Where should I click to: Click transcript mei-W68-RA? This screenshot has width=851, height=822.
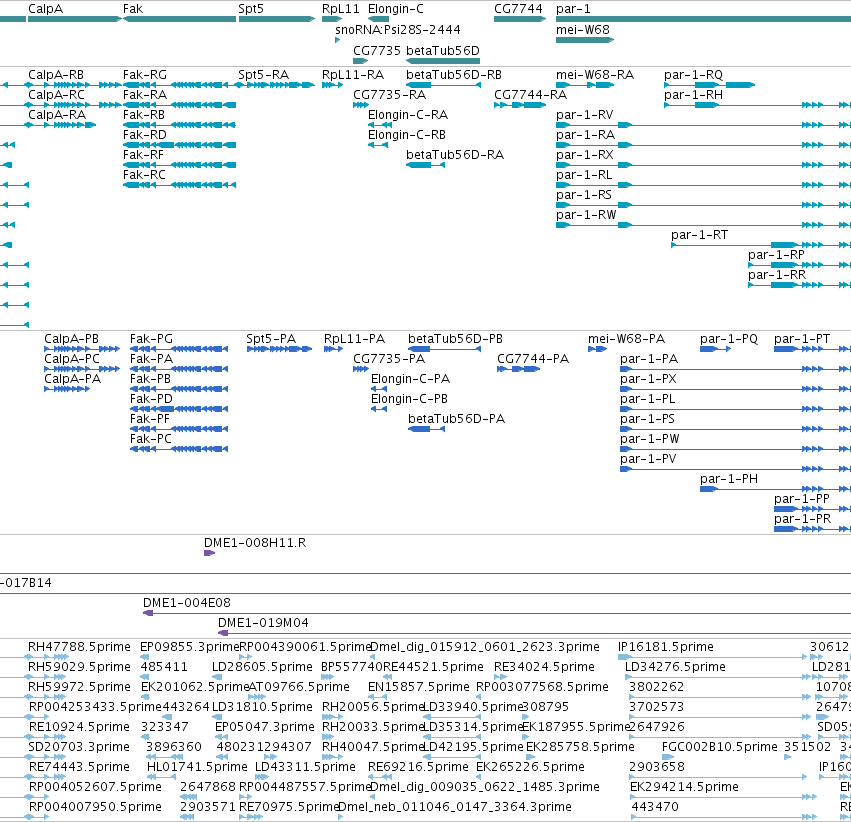[x=585, y=85]
